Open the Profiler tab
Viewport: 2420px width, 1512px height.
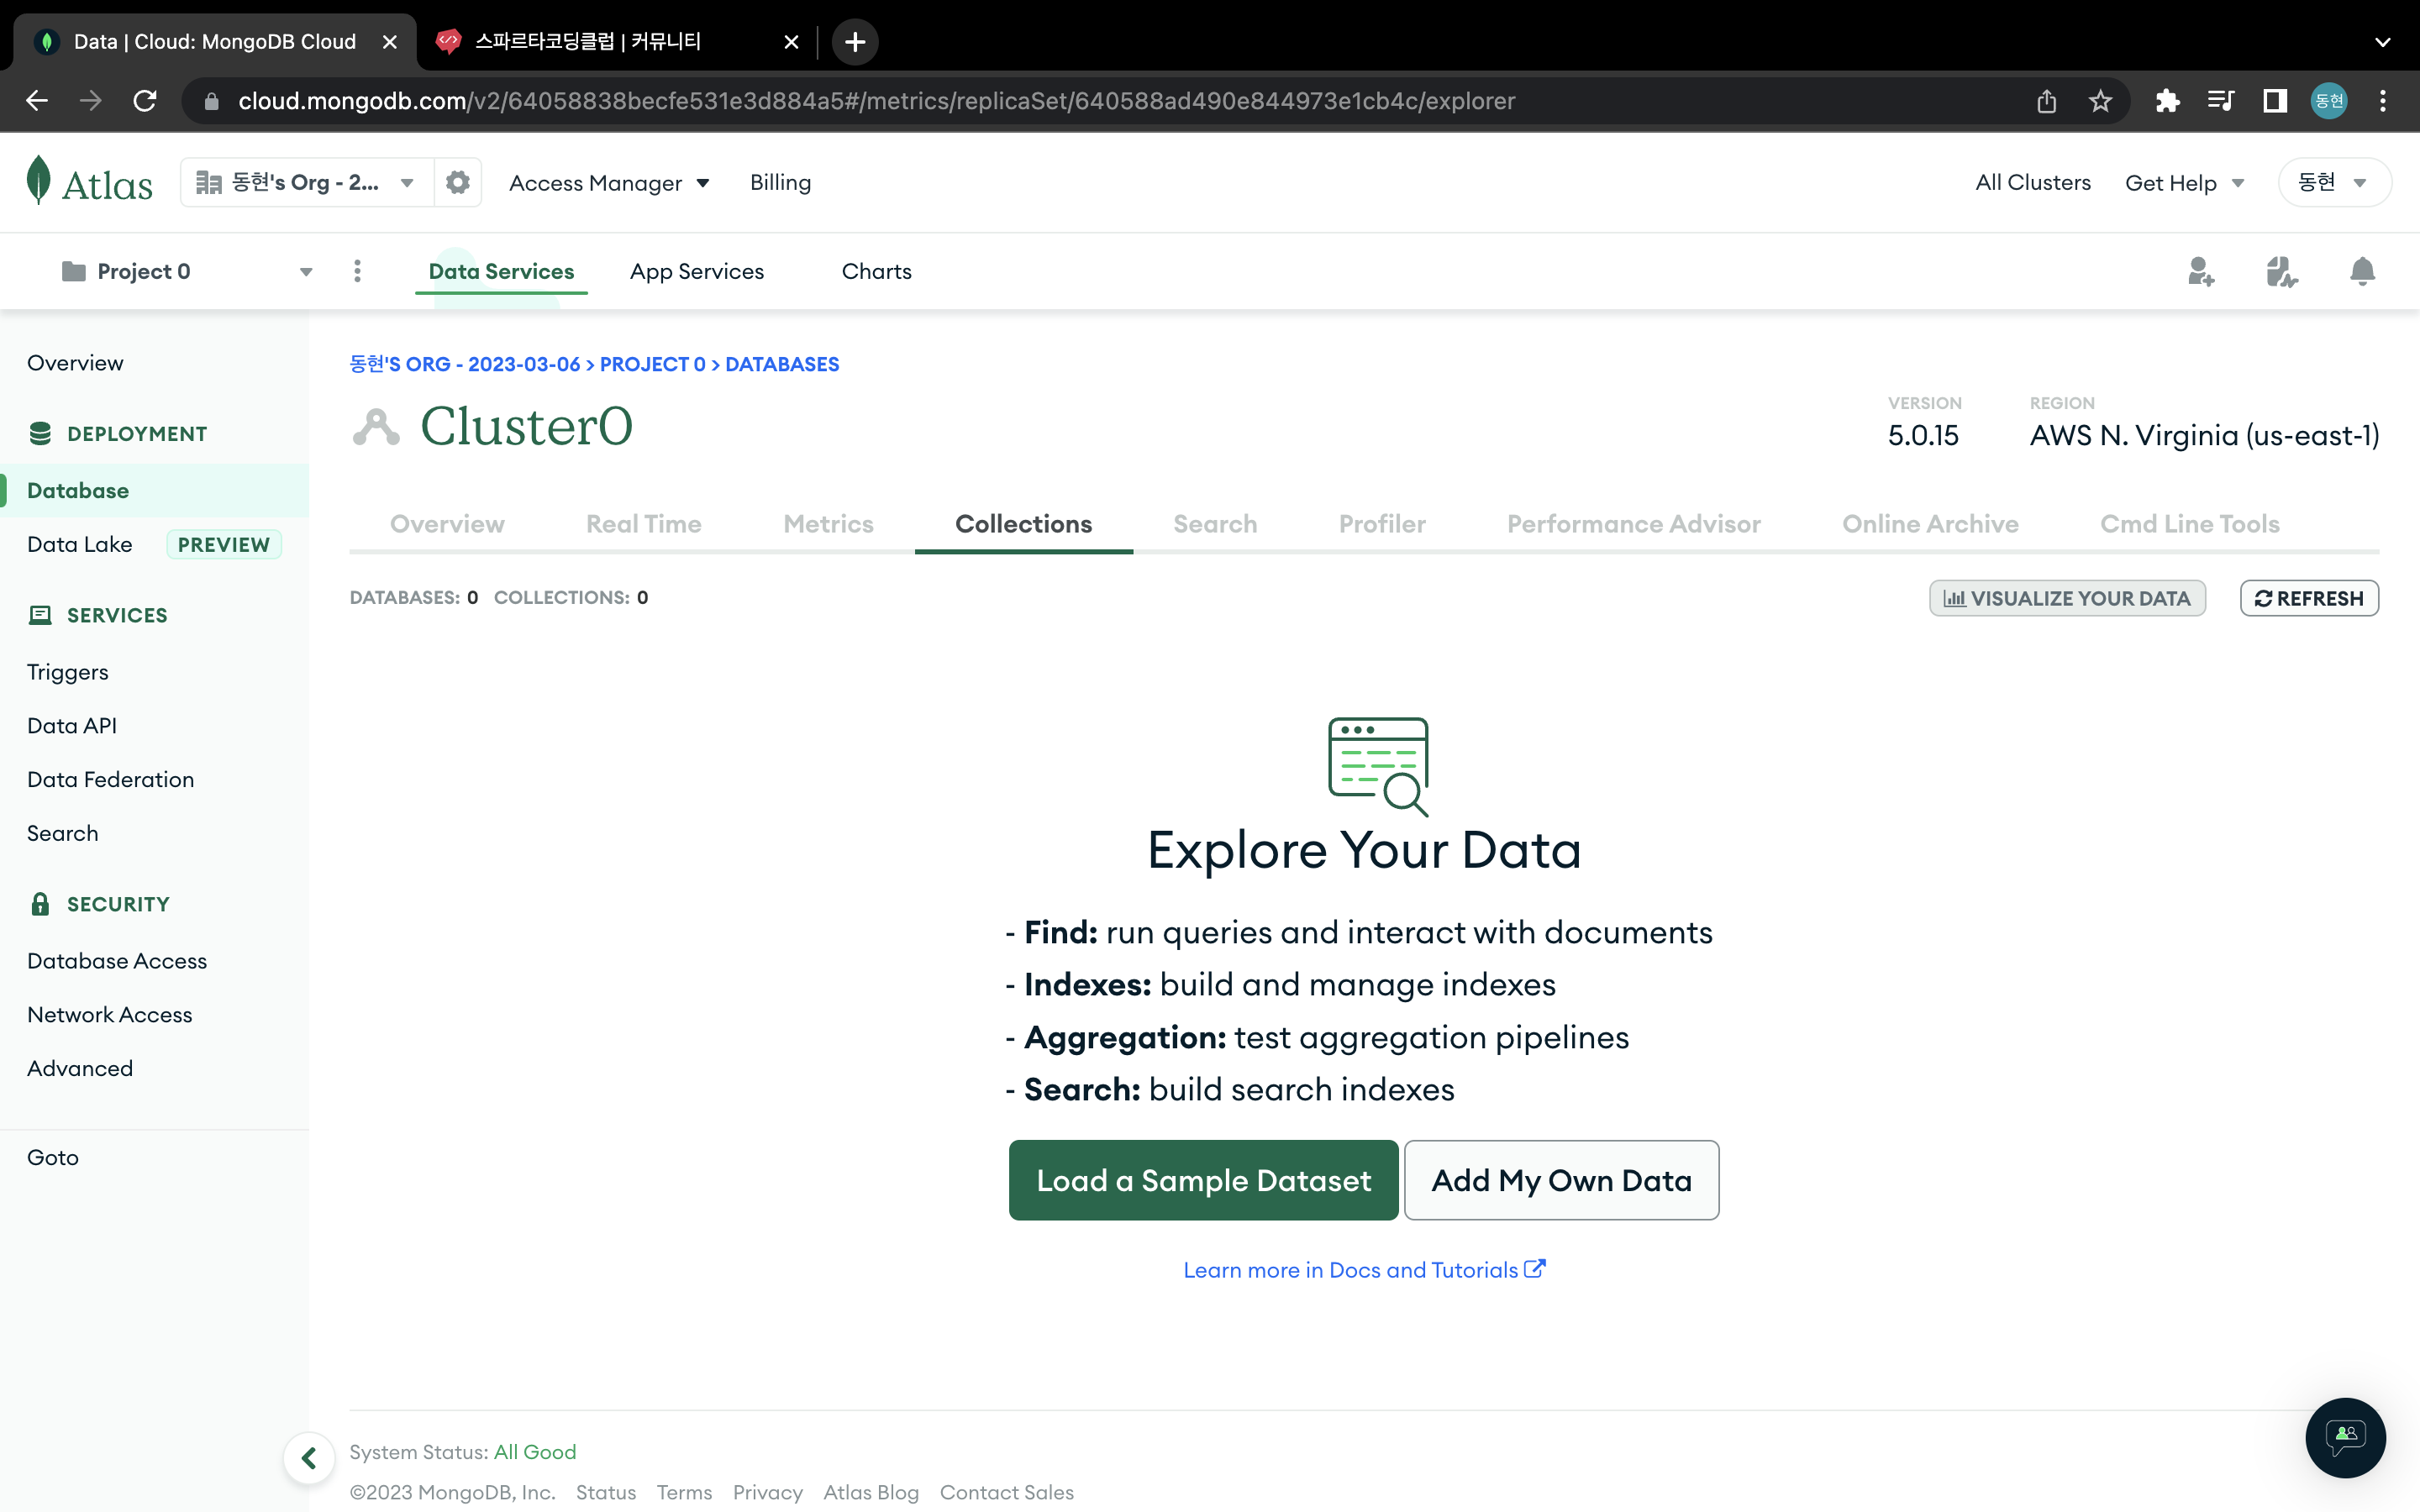pyautogui.click(x=1382, y=524)
